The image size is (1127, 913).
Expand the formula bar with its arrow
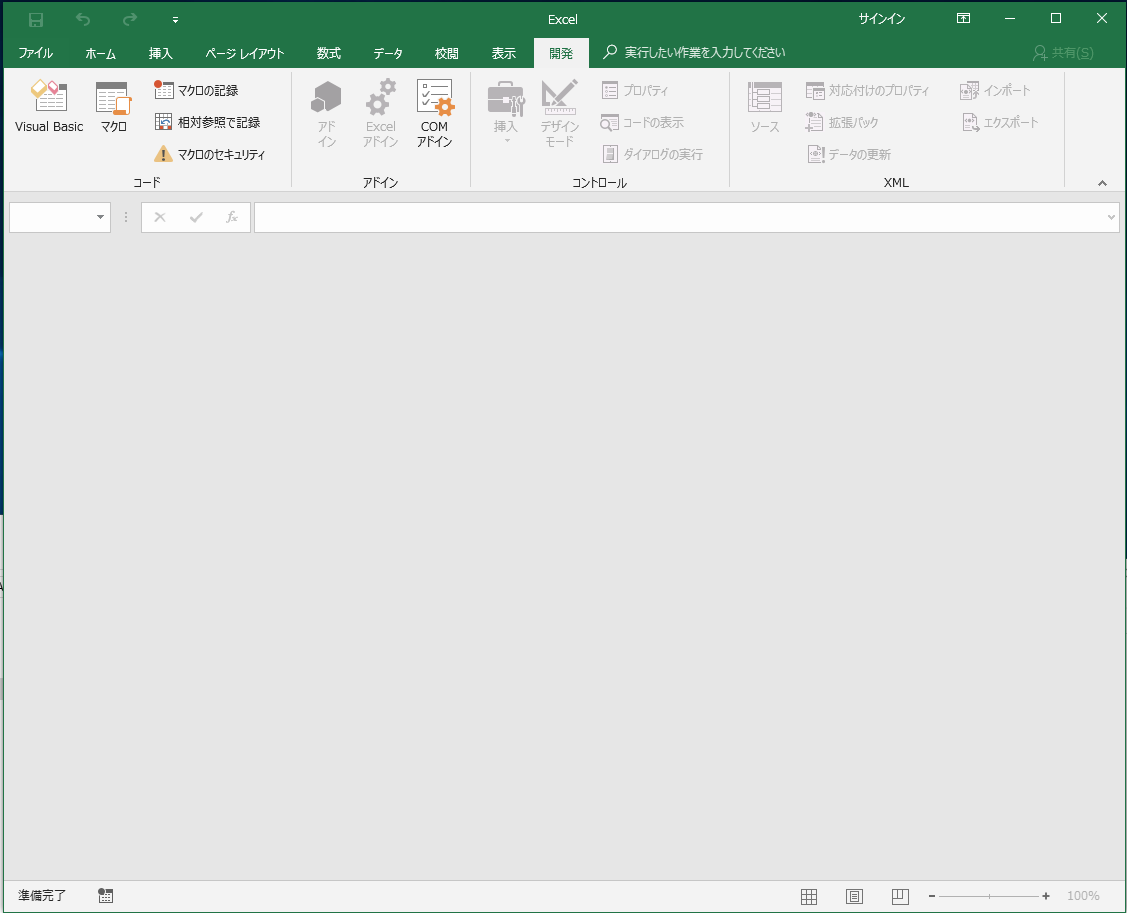[x=1110, y=217]
